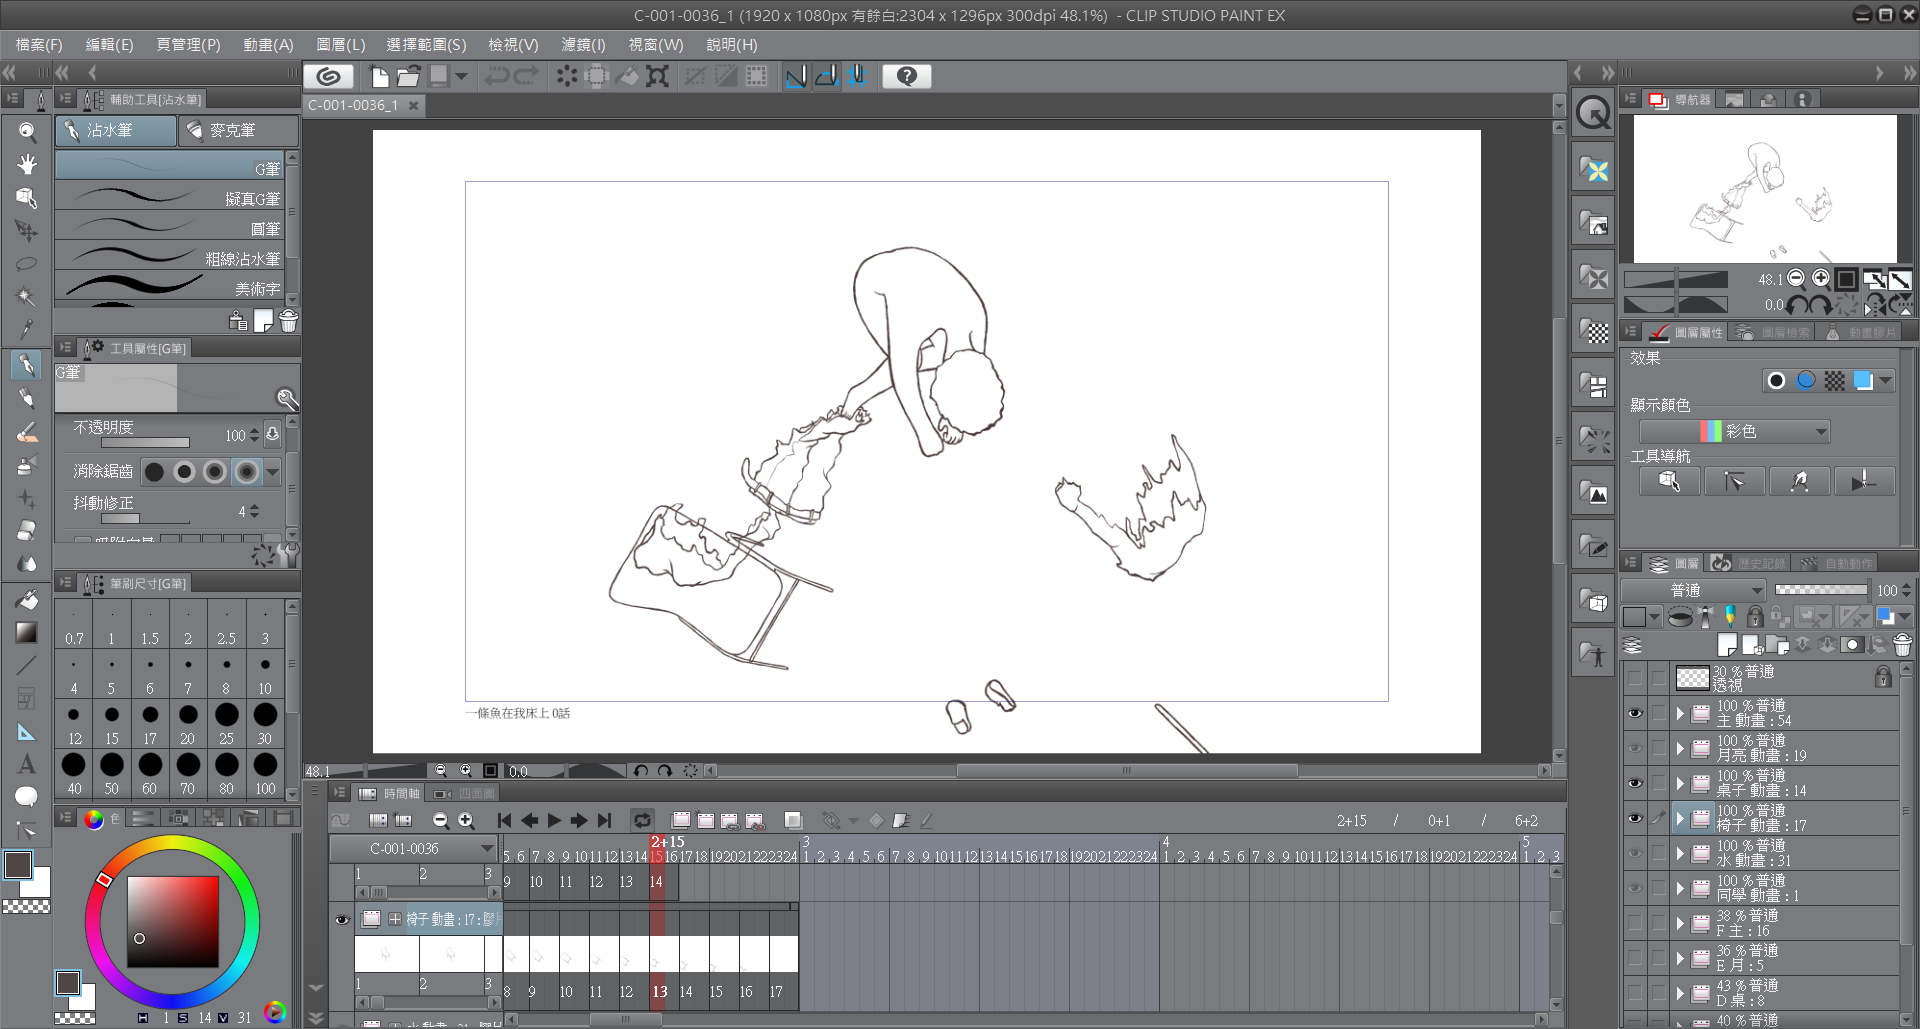The width and height of the screenshot is (1920, 1029).
Task: Open the 彩色 display color dropdown
Action: point(1734,431)
